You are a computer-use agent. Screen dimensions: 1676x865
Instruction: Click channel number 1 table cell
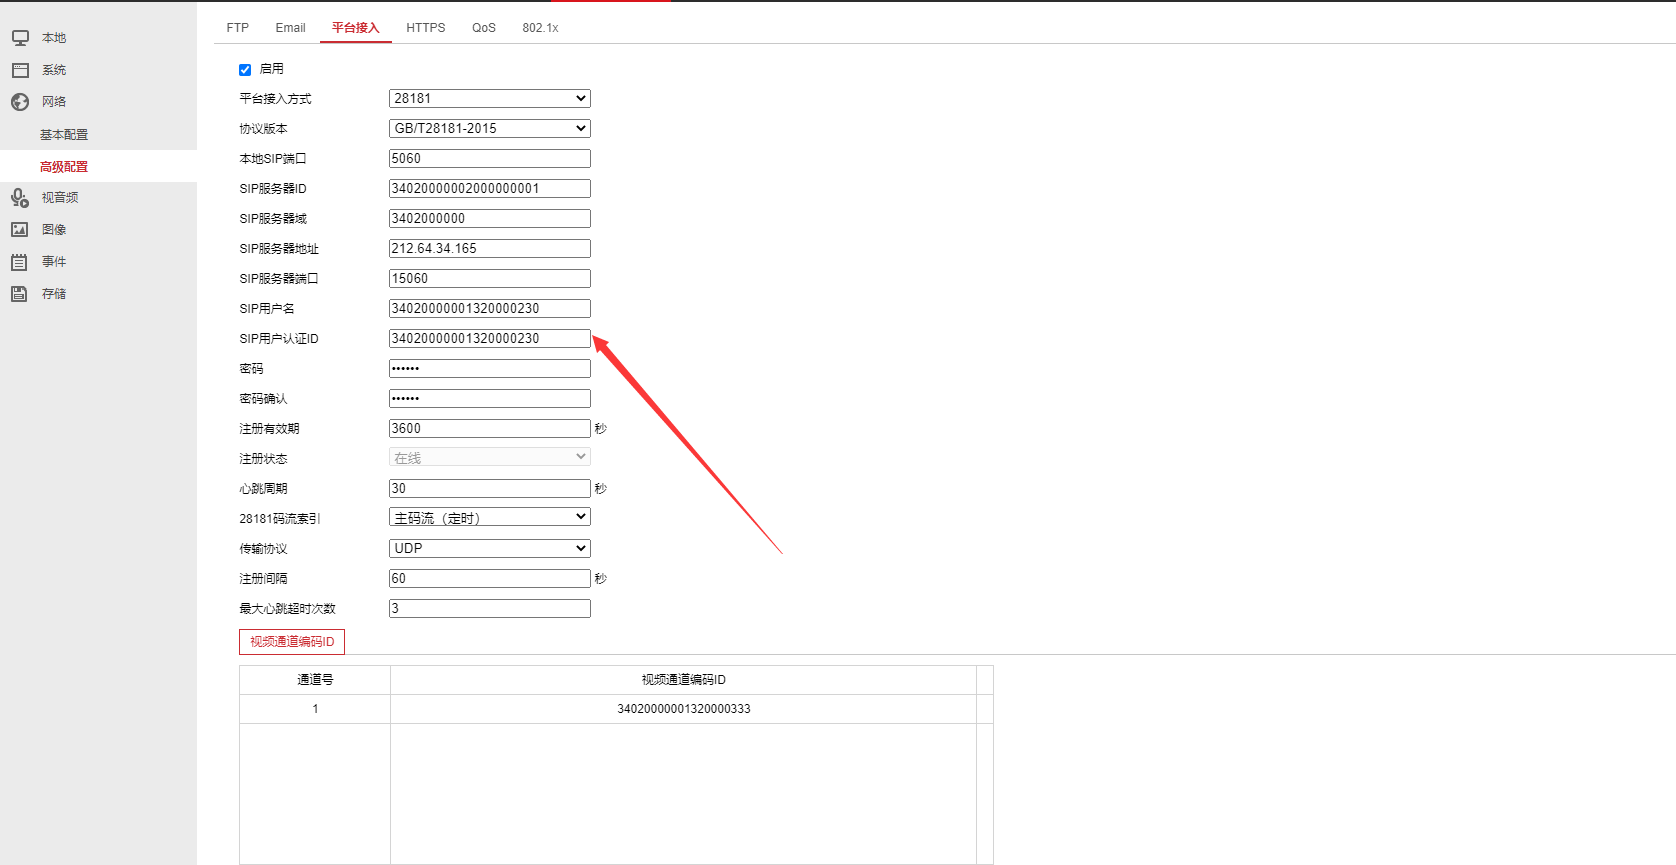tap(315, 709)
